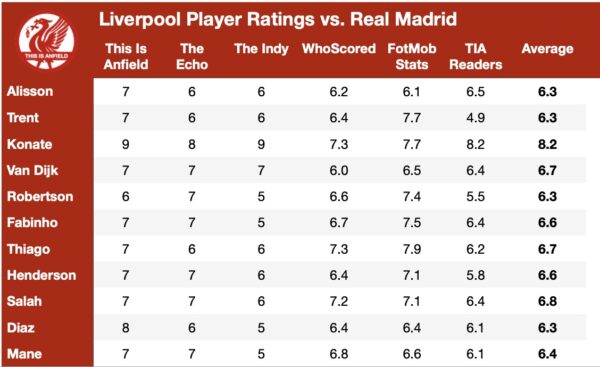Click the Robertson player name
Screen dimensions: 600x367
coord(40,196)
